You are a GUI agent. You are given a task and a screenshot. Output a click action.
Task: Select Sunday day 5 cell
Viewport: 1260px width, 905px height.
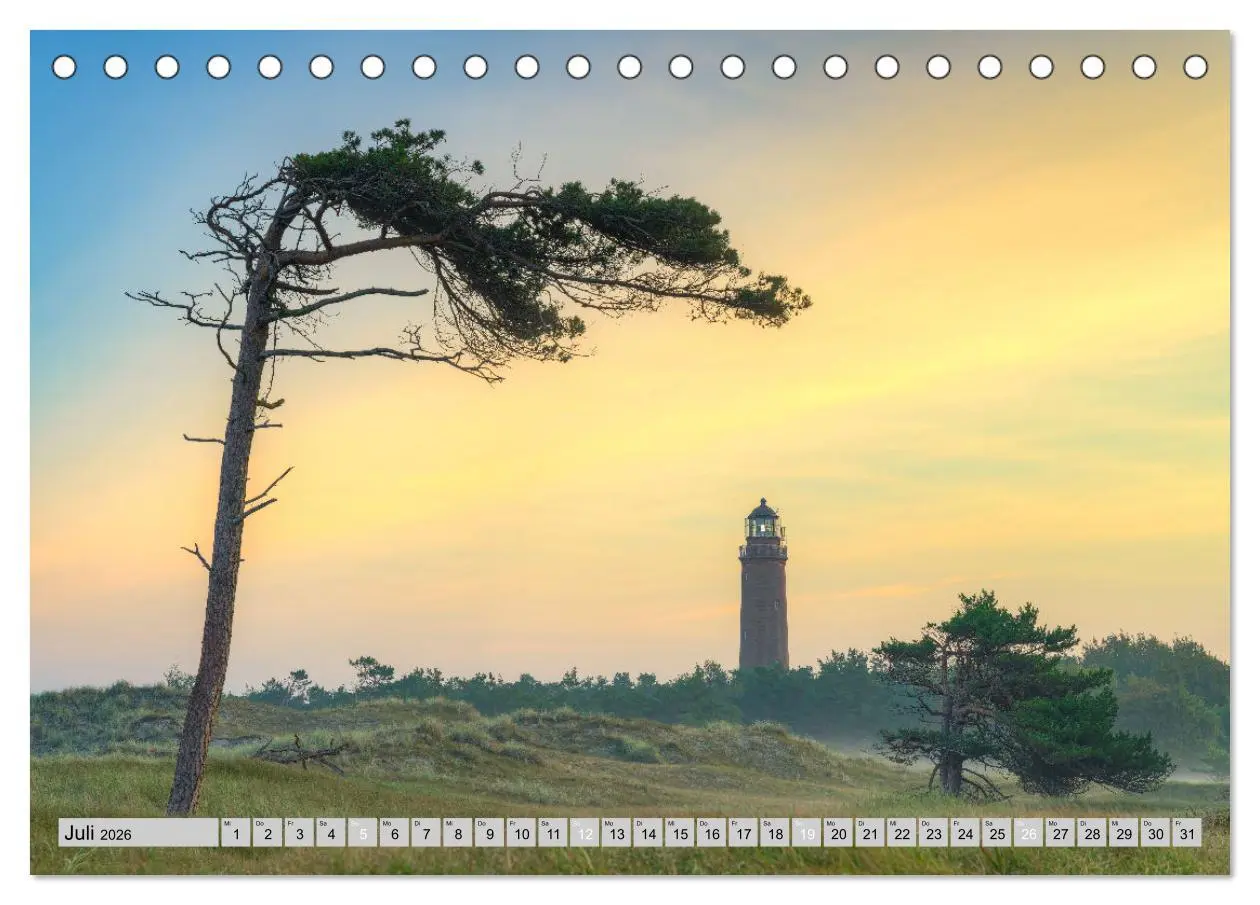[x=363, y=833]
